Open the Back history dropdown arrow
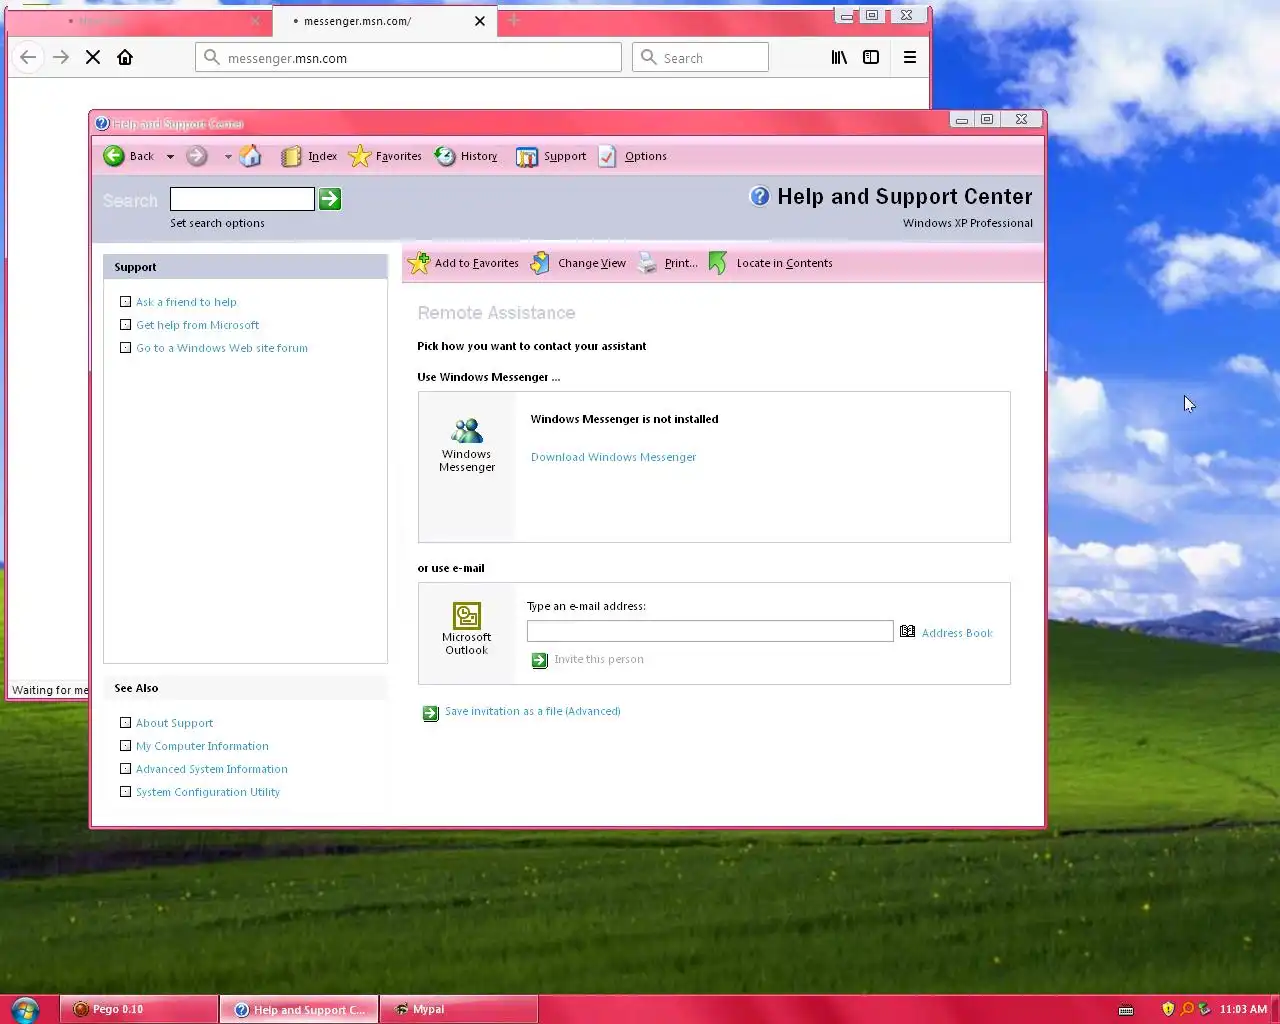The image size is (1280, 1024). click(x=170, y=157)
